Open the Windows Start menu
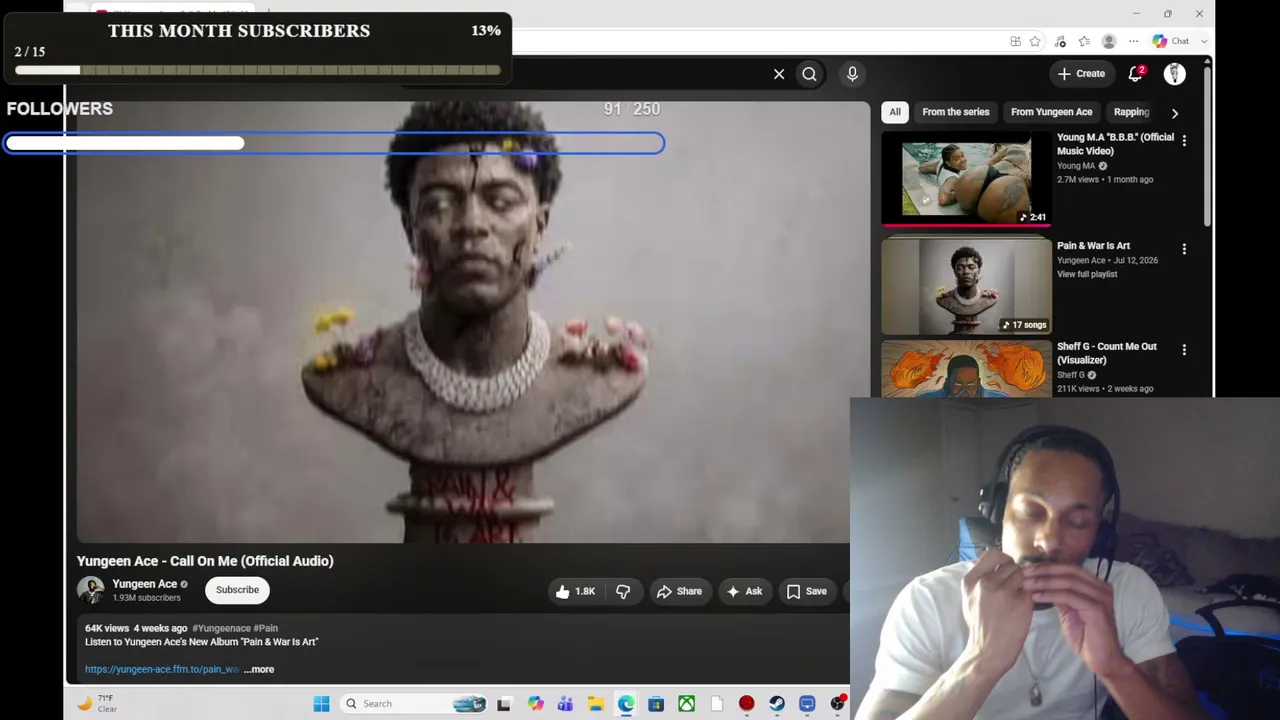Viewport: 1280px width, 720px height. [x=321, y=704]
